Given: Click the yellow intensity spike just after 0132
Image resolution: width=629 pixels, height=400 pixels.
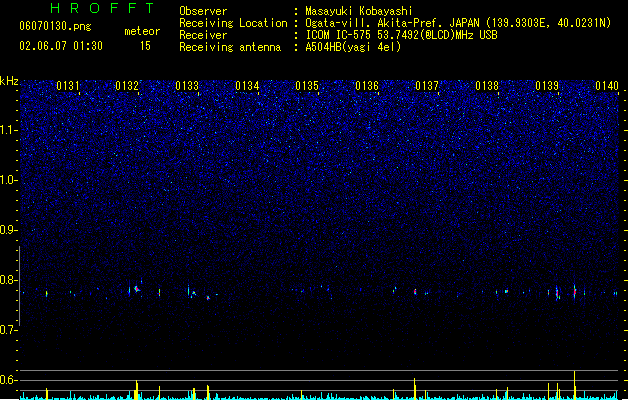Looking at the screenshot, I should tap(136, 390).
